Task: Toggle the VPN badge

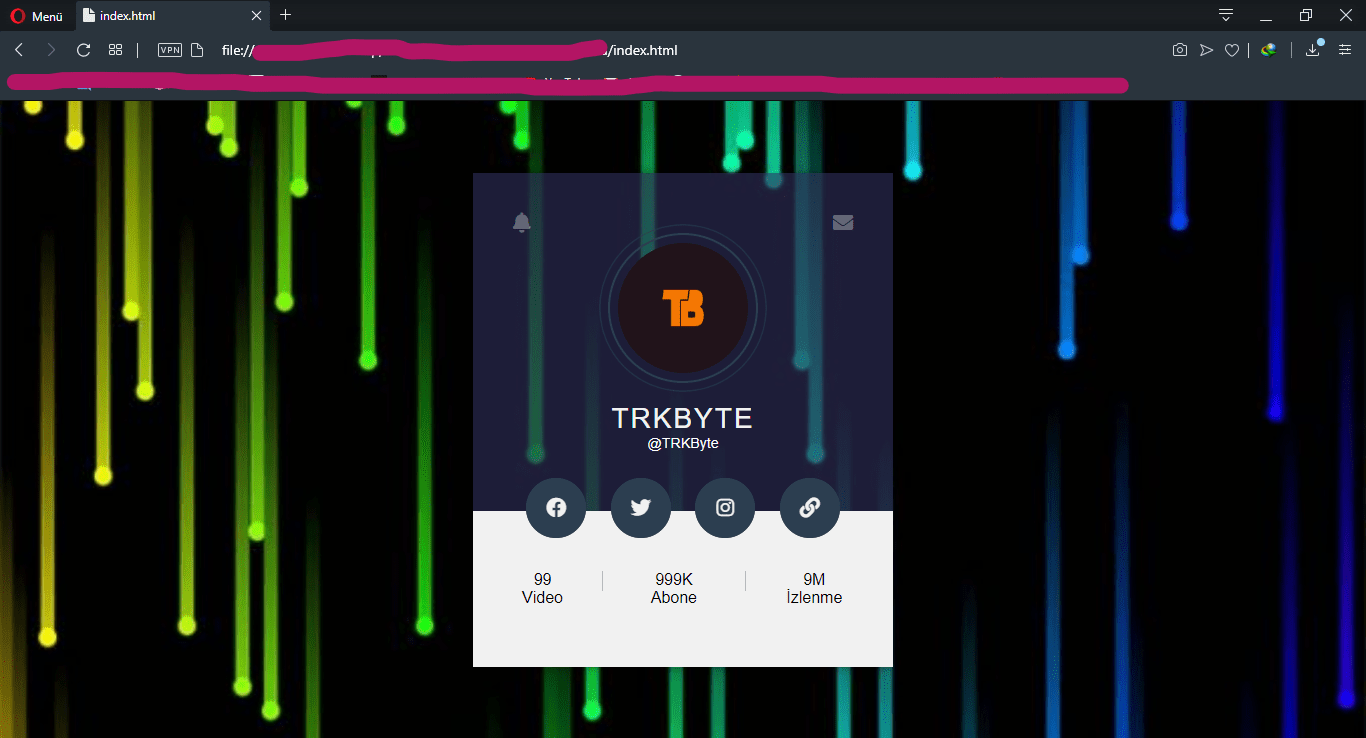Action: (170, 50)
